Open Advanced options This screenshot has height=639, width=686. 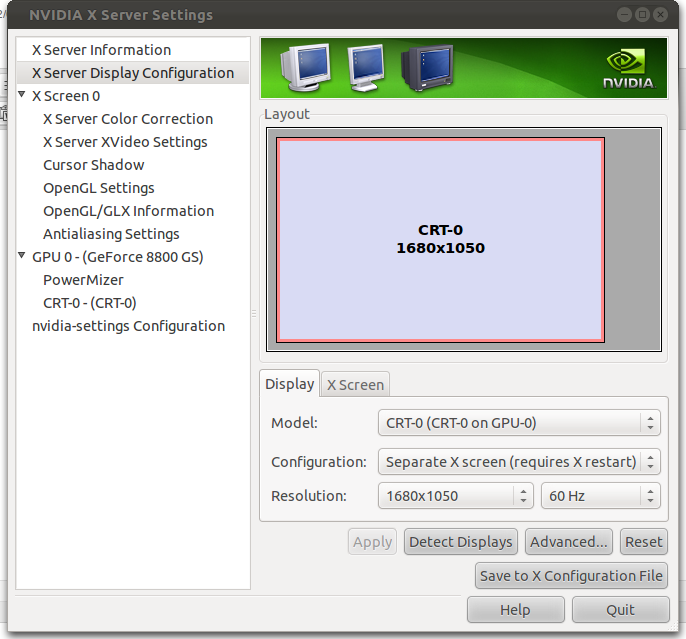(x=569, y=542)
